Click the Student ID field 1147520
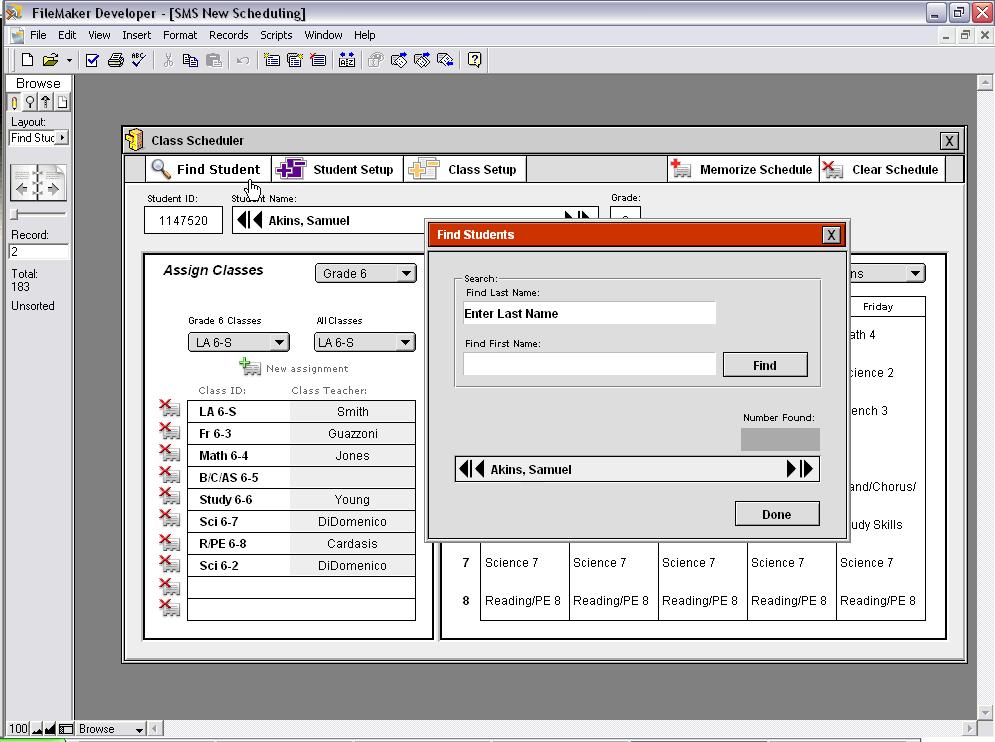The height and width of the screenshot is (742, 995). pos(183,221)
